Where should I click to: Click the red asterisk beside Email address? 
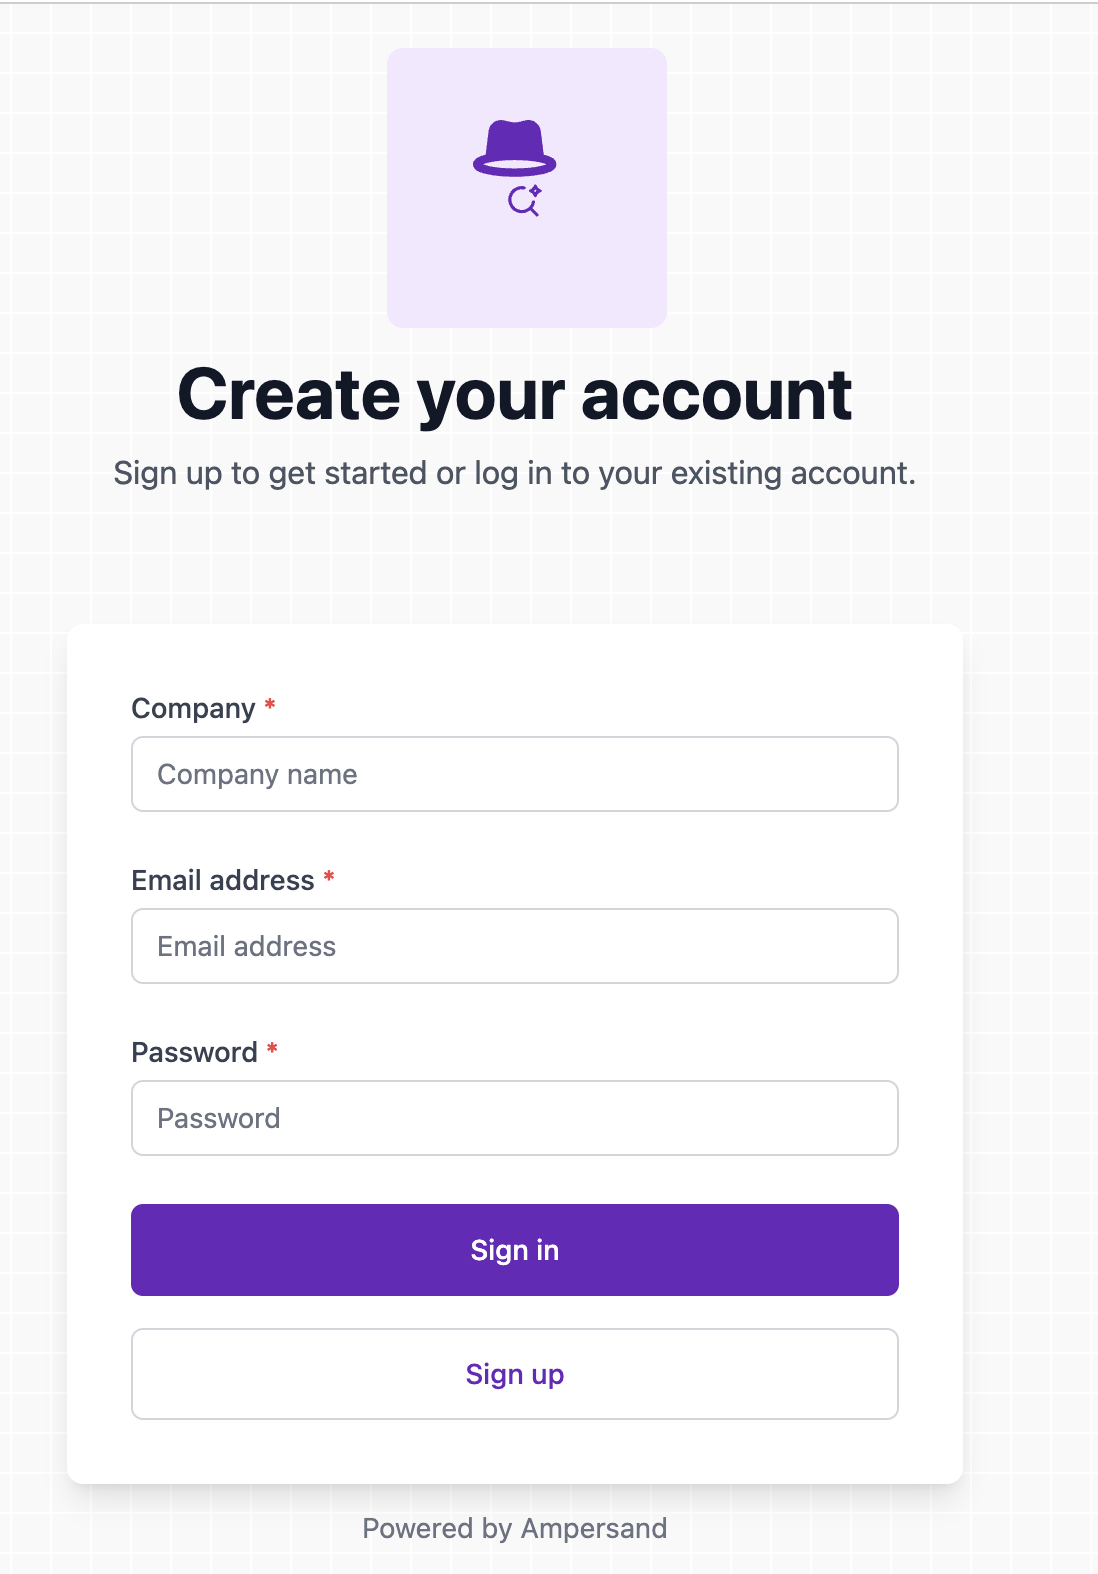(329, 878)
